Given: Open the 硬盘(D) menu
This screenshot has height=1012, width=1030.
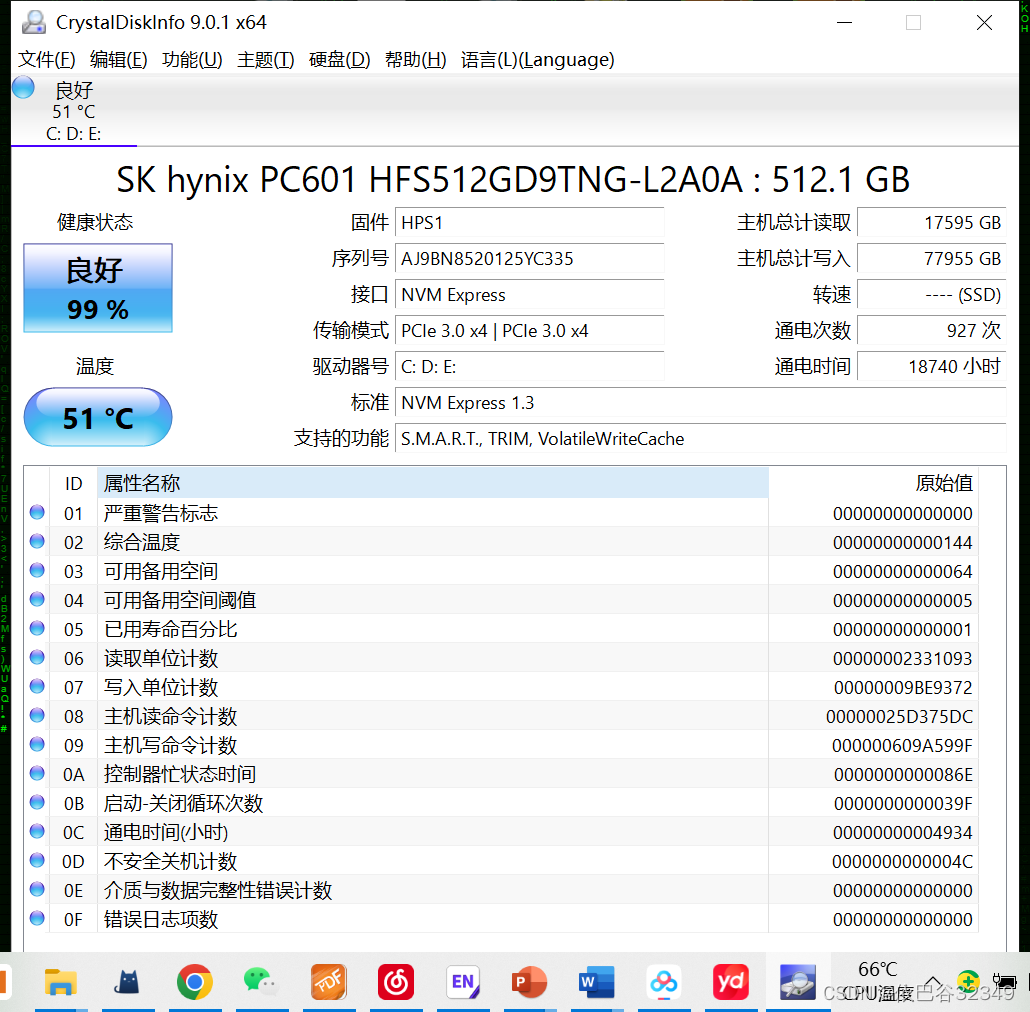Looking at the screenshot, I should coord(340,60).
